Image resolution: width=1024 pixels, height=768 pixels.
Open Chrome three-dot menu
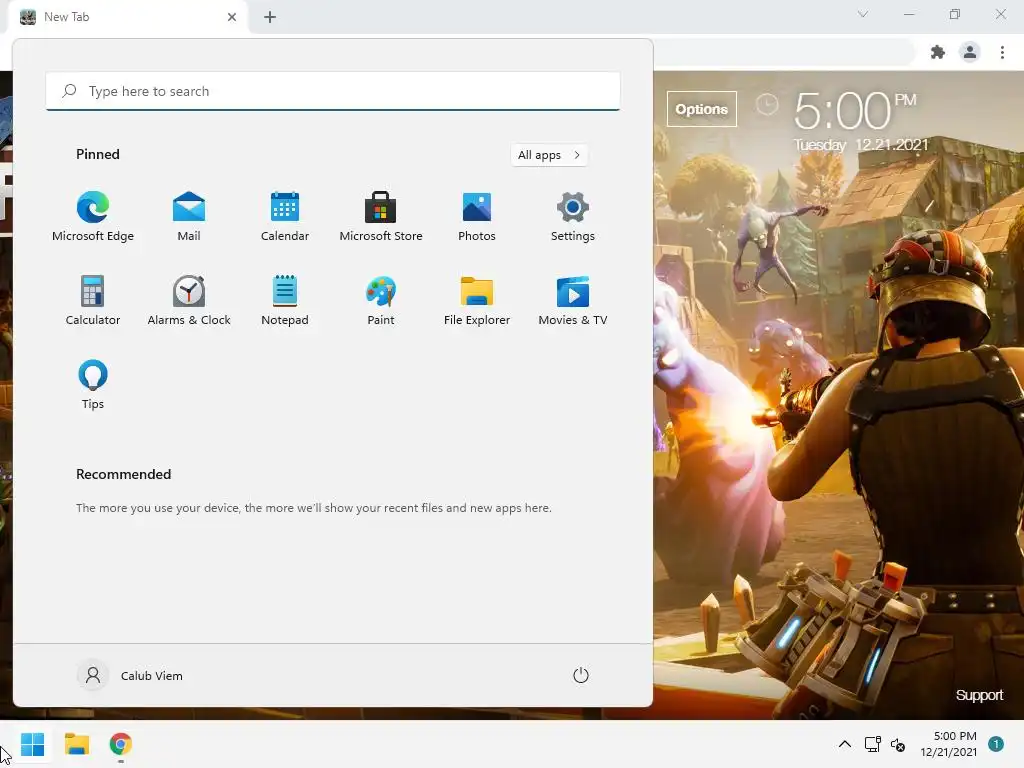1002,52
